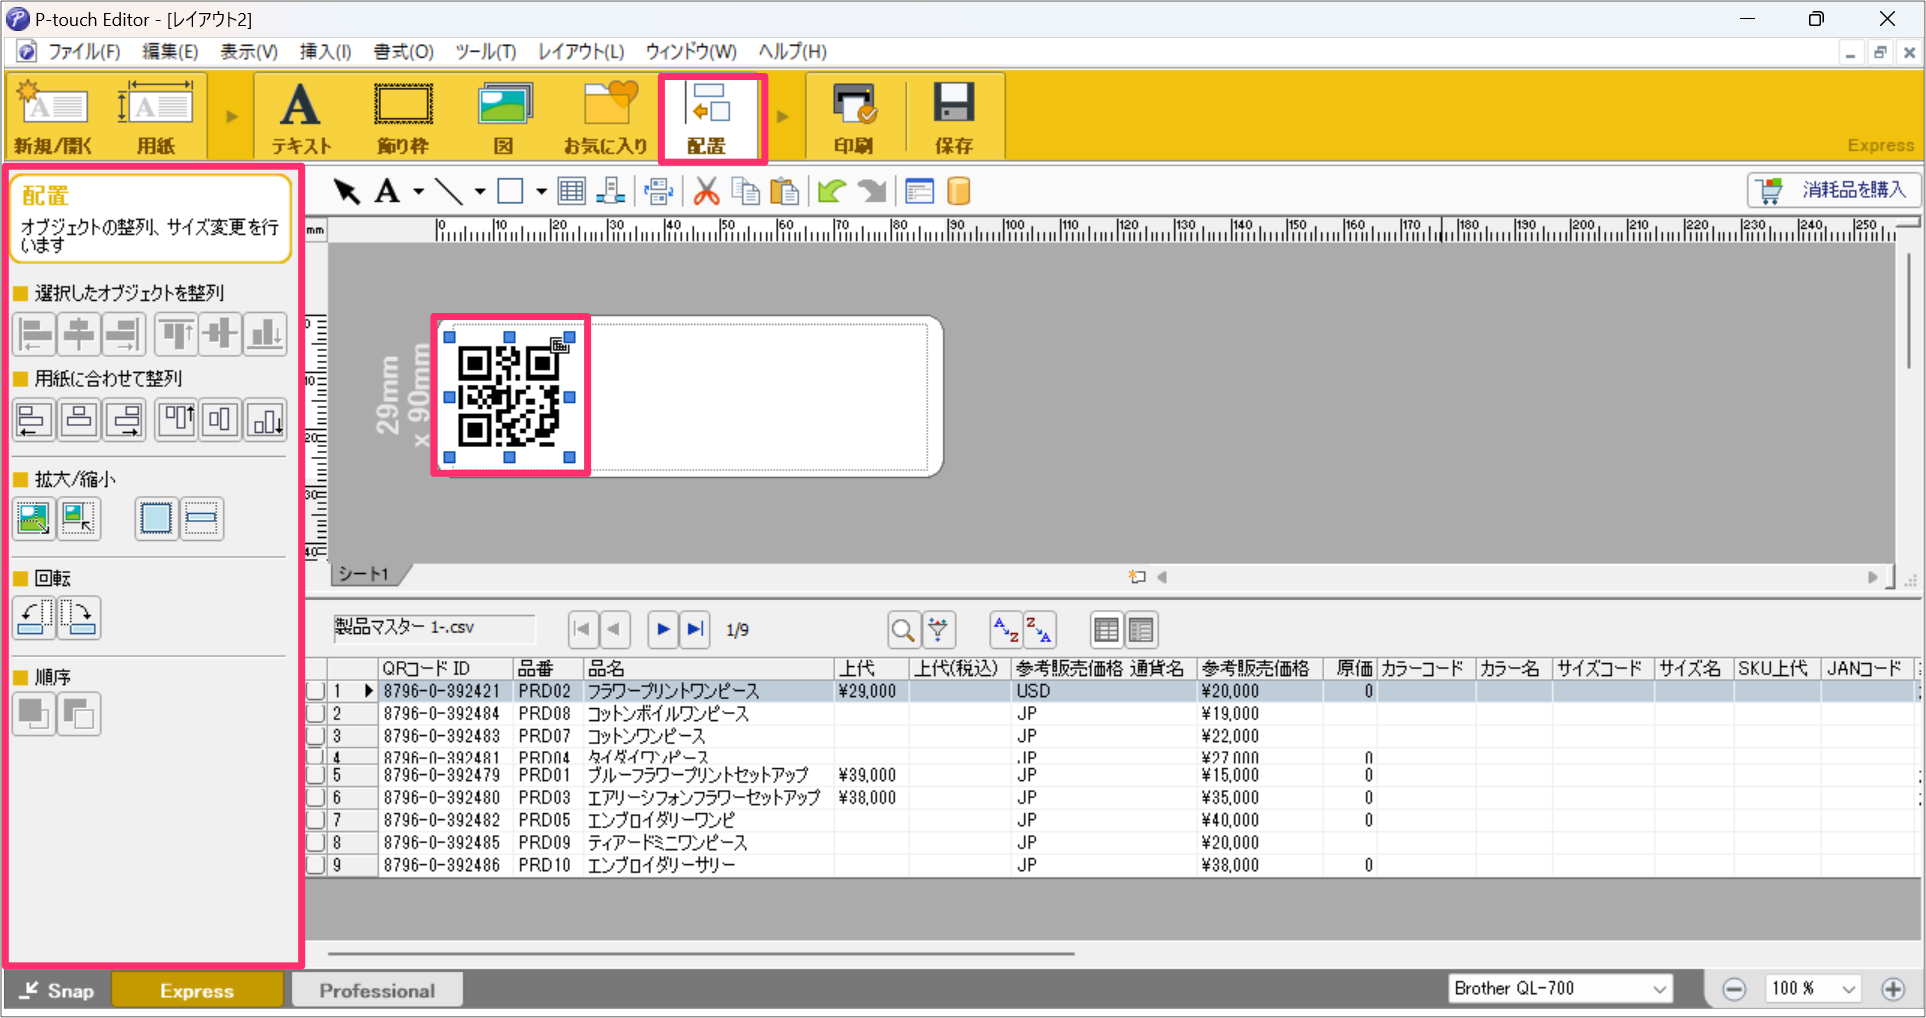This screenshot has height=1018, width=1926.
Task: Check the checkbox for record row 8
Action: click(x=316, y=843)
